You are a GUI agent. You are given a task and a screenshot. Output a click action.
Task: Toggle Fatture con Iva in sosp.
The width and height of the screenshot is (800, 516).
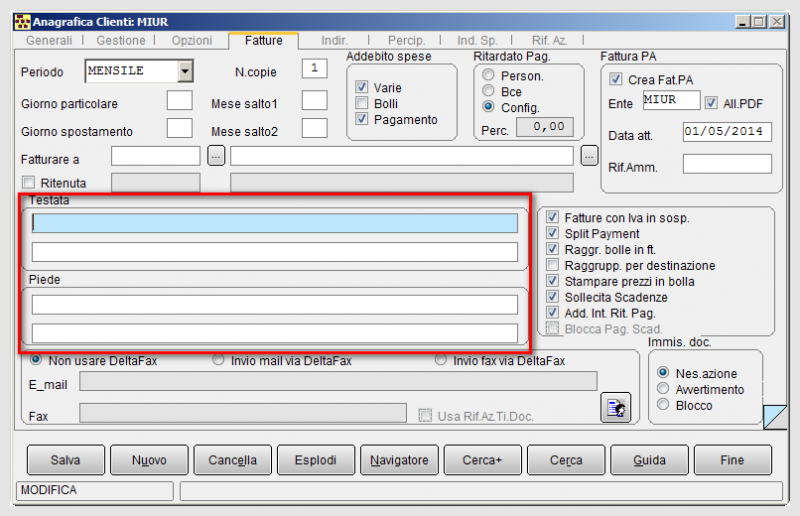point(553,217)
